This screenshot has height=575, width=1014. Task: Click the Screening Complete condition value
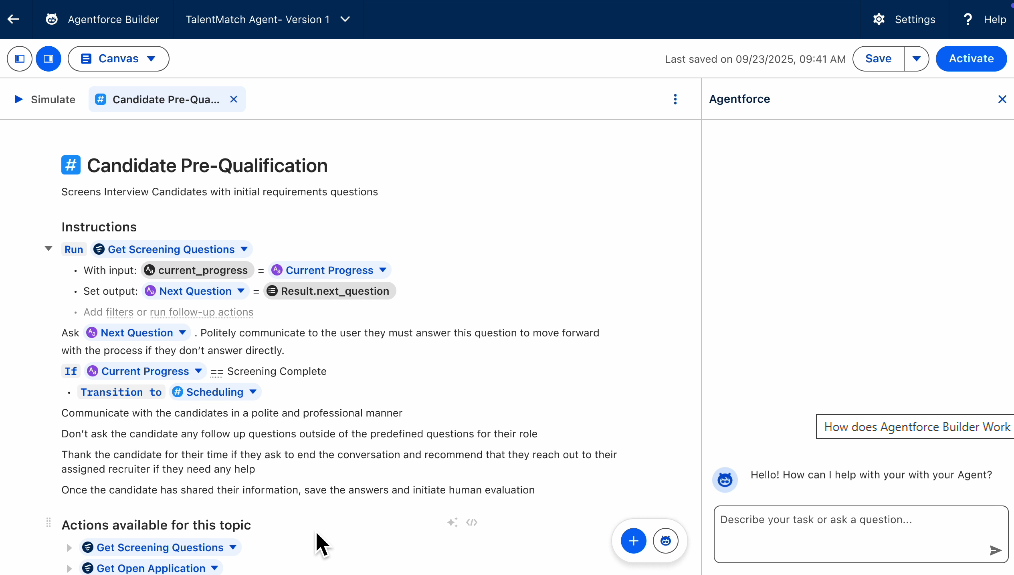pyautogui.click(x=277, y=371)
